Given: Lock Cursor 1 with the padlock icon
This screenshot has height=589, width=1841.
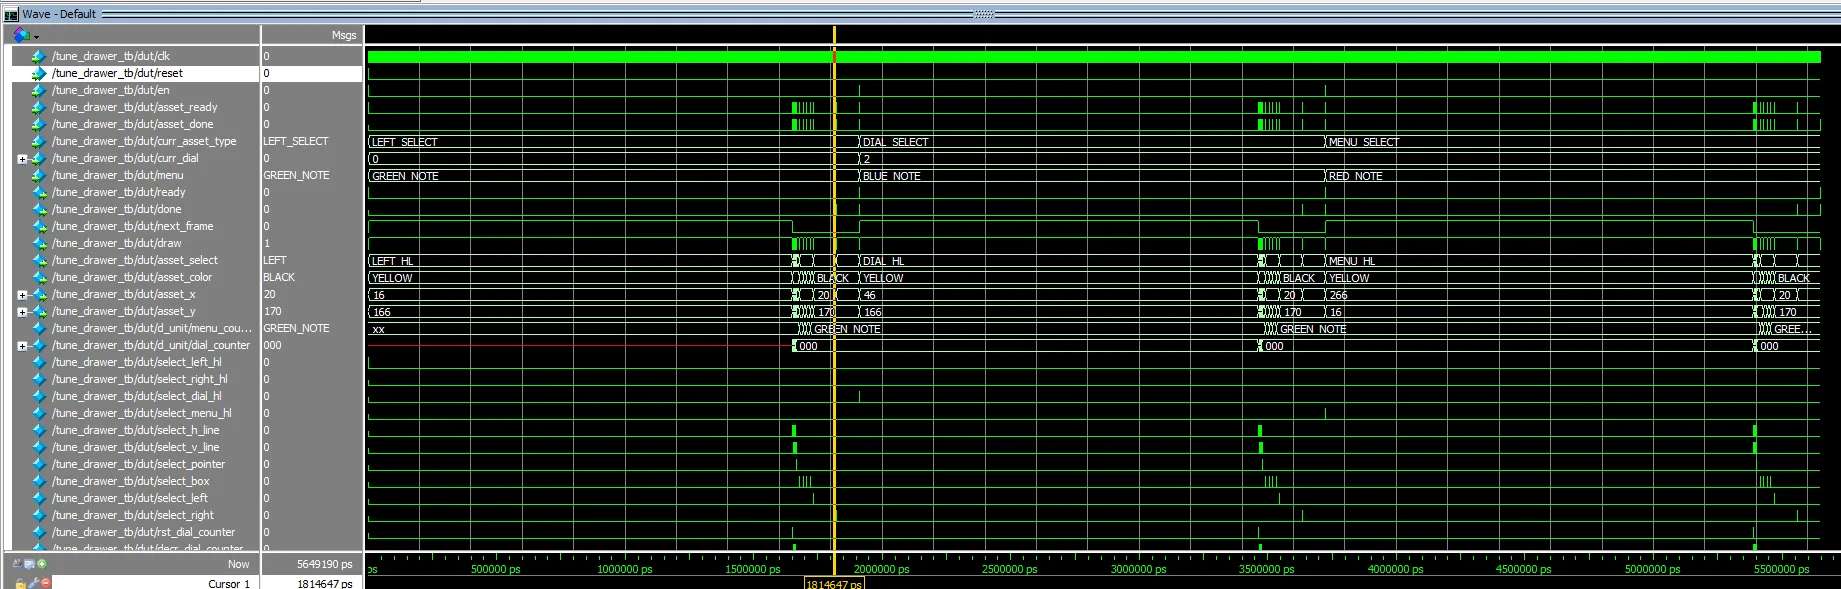Looking at the screenshot, I should (20, 583).
